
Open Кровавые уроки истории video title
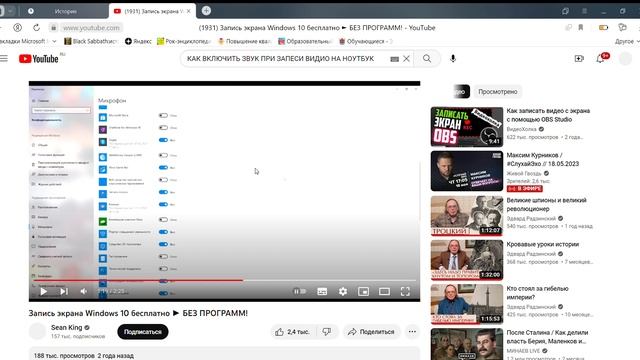pyautogui.click(x=543, y=244)
